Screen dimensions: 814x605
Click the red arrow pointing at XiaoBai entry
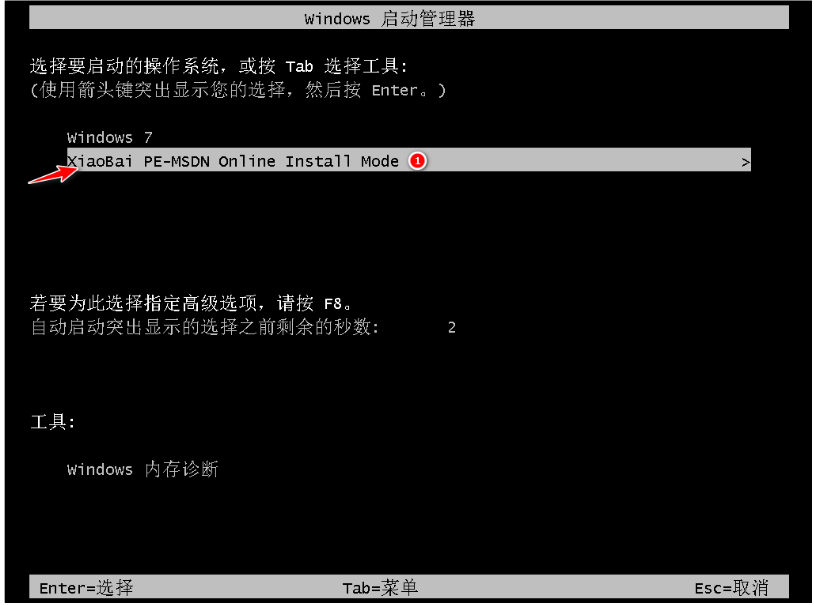53,174
